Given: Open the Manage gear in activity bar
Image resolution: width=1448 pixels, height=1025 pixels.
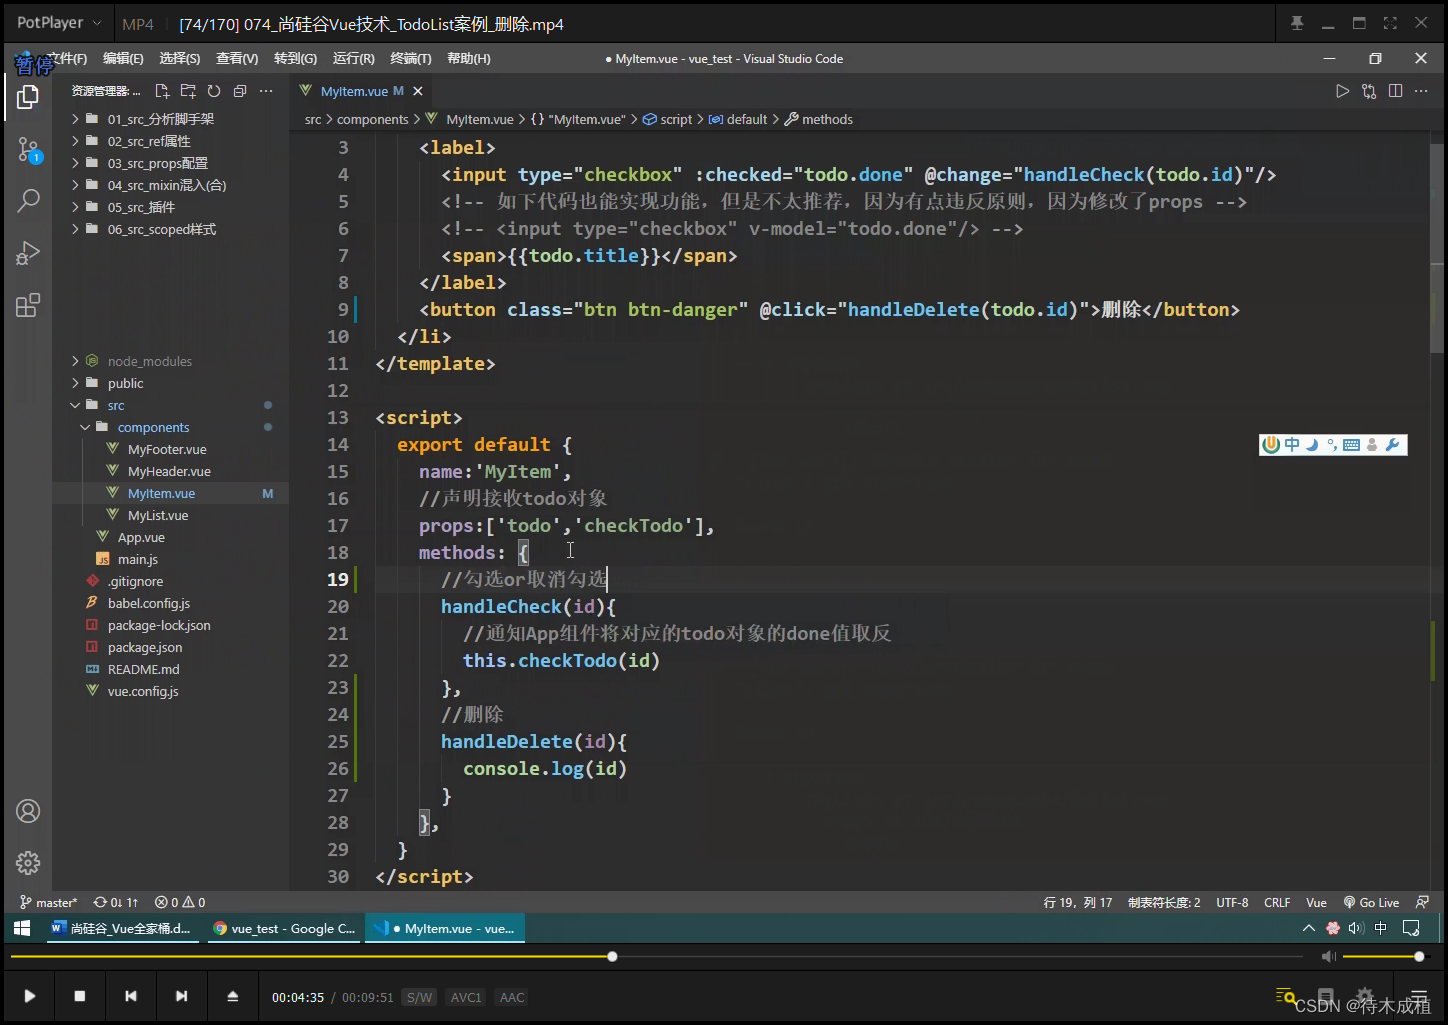Looking at the screenshot, I should coord(28,862).
